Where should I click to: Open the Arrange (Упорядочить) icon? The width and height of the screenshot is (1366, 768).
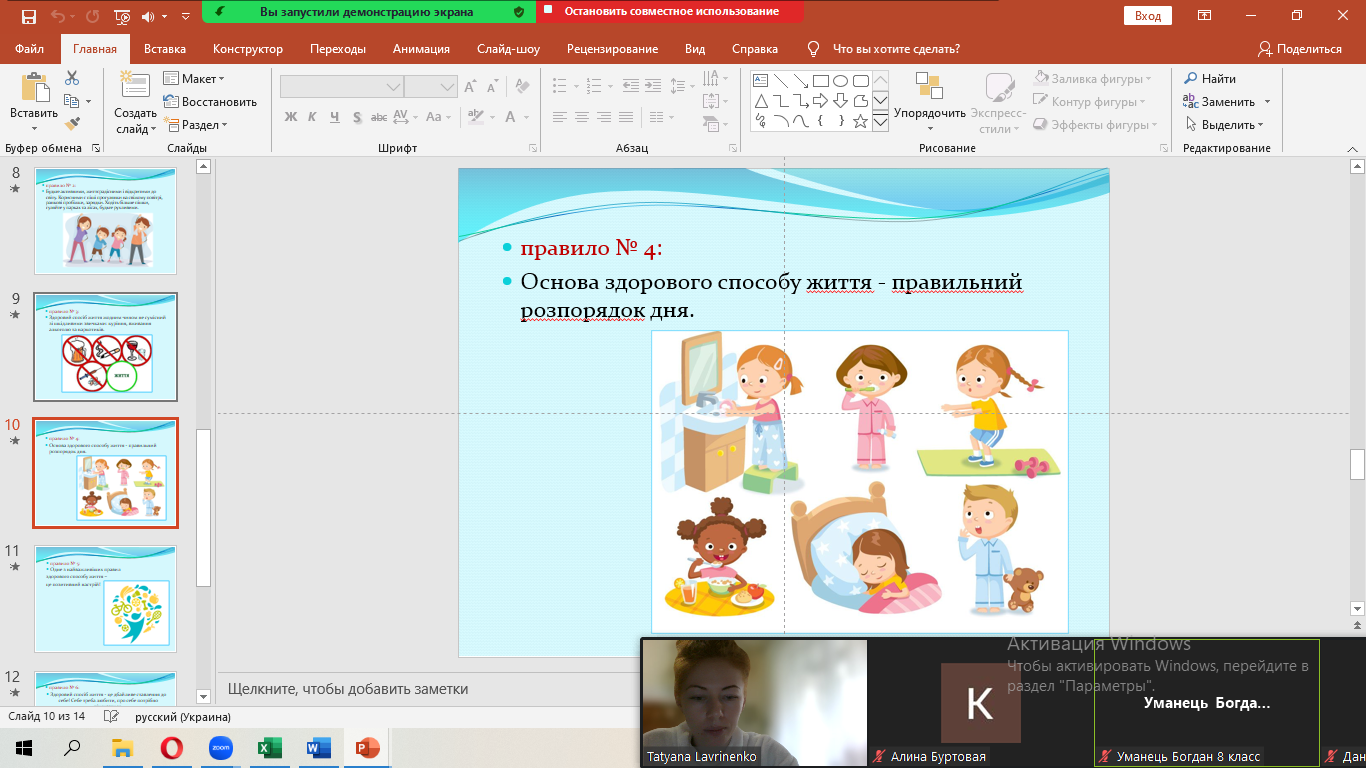[929, 90]
